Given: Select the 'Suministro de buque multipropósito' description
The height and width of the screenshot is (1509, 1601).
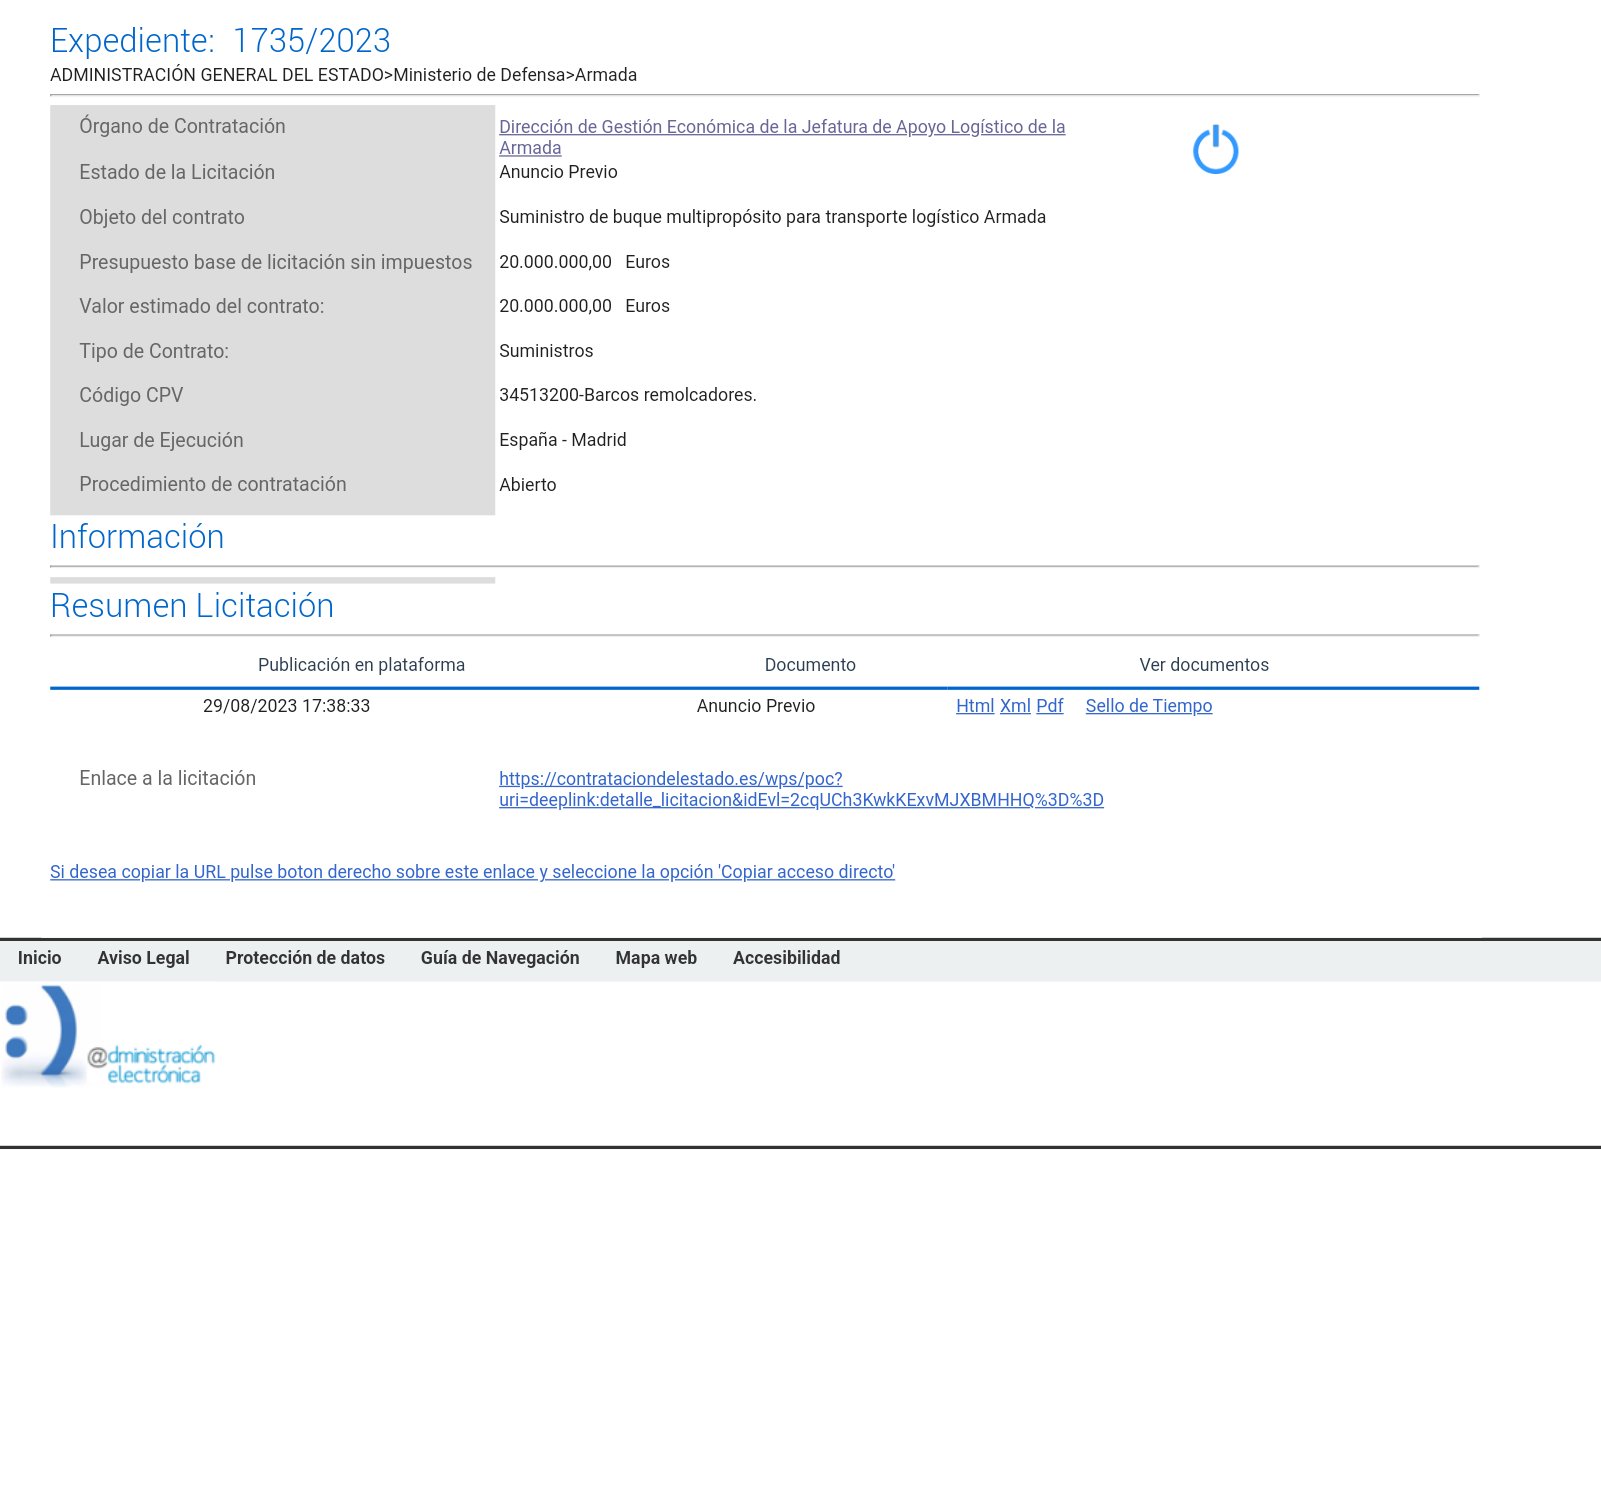Looking at the screenshot, I should coord(772,217).
